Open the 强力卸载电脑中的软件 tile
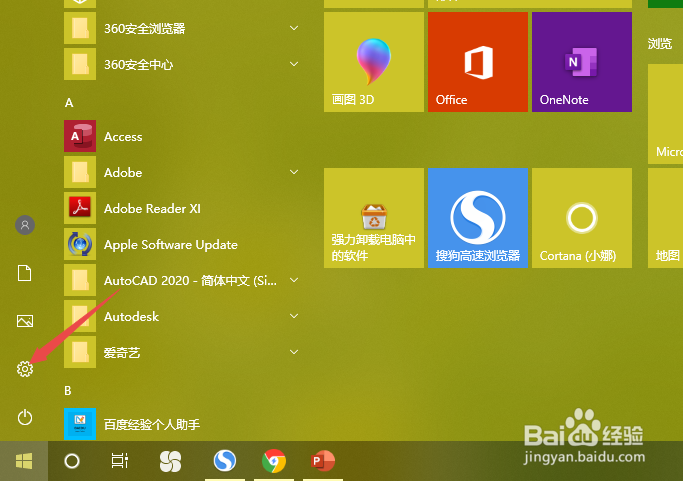 374,218
